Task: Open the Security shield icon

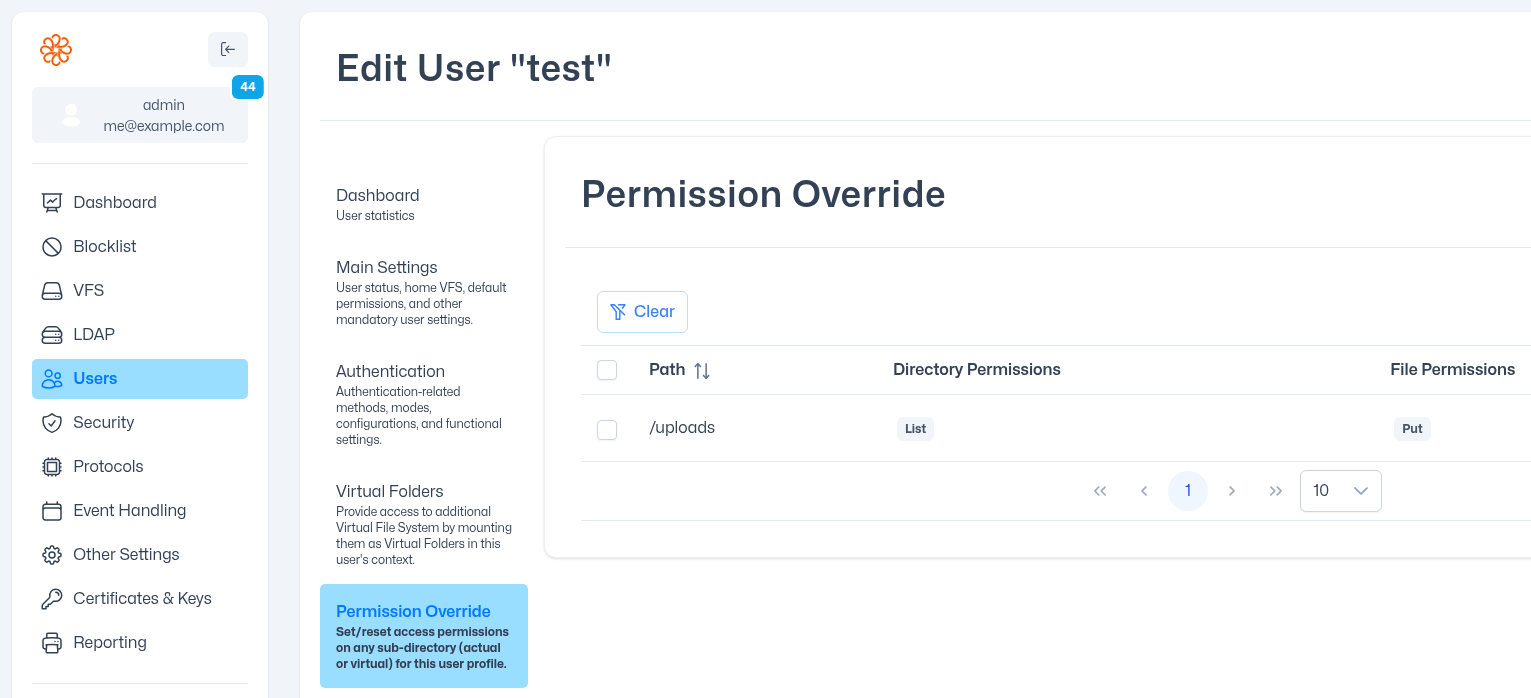Action: point(52,422)
